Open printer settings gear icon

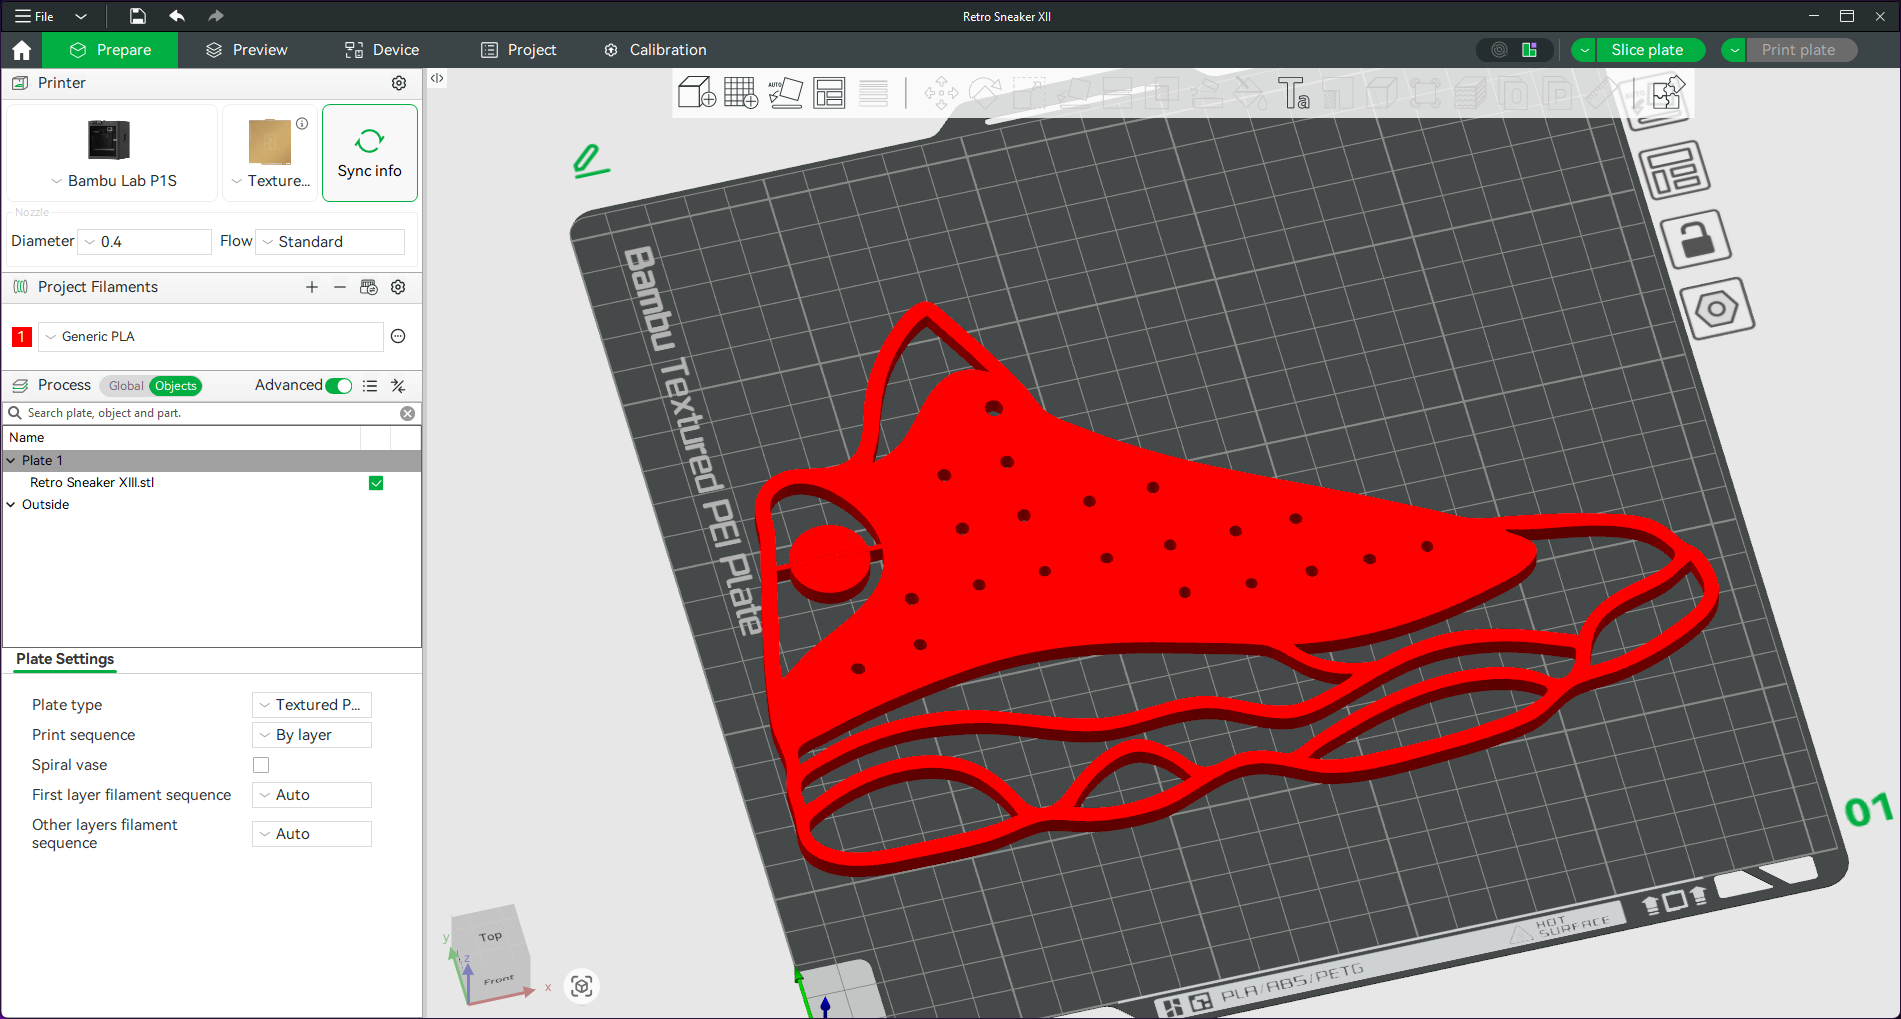pyautogui.click(x=399, y=83)
